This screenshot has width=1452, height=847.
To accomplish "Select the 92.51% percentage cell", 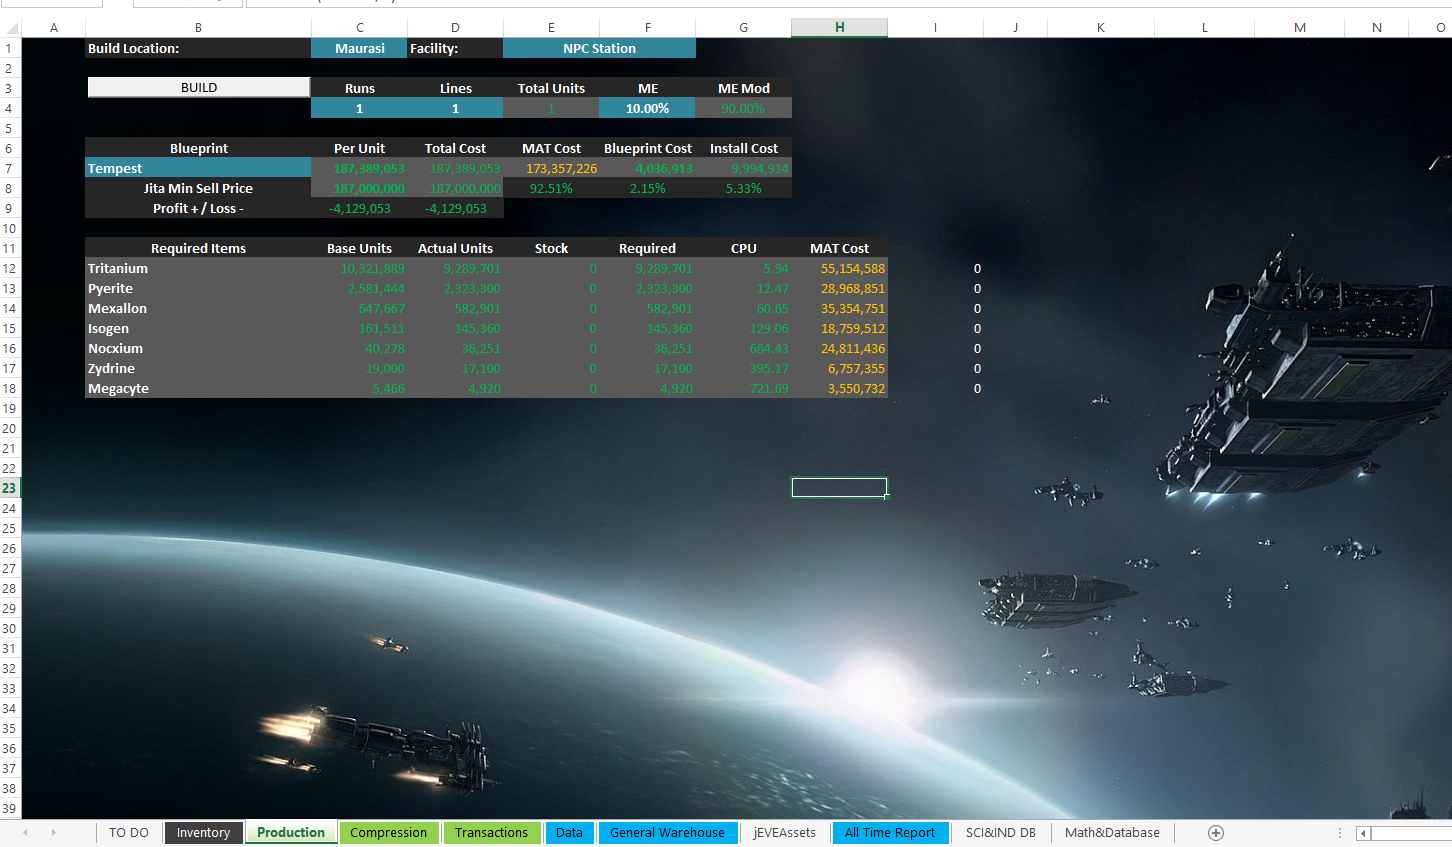I will pyautogui.click(x=551, y=188).
